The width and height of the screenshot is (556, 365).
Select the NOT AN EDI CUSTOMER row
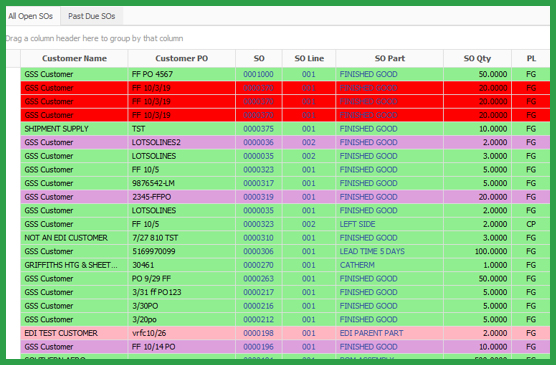[285, 238]
